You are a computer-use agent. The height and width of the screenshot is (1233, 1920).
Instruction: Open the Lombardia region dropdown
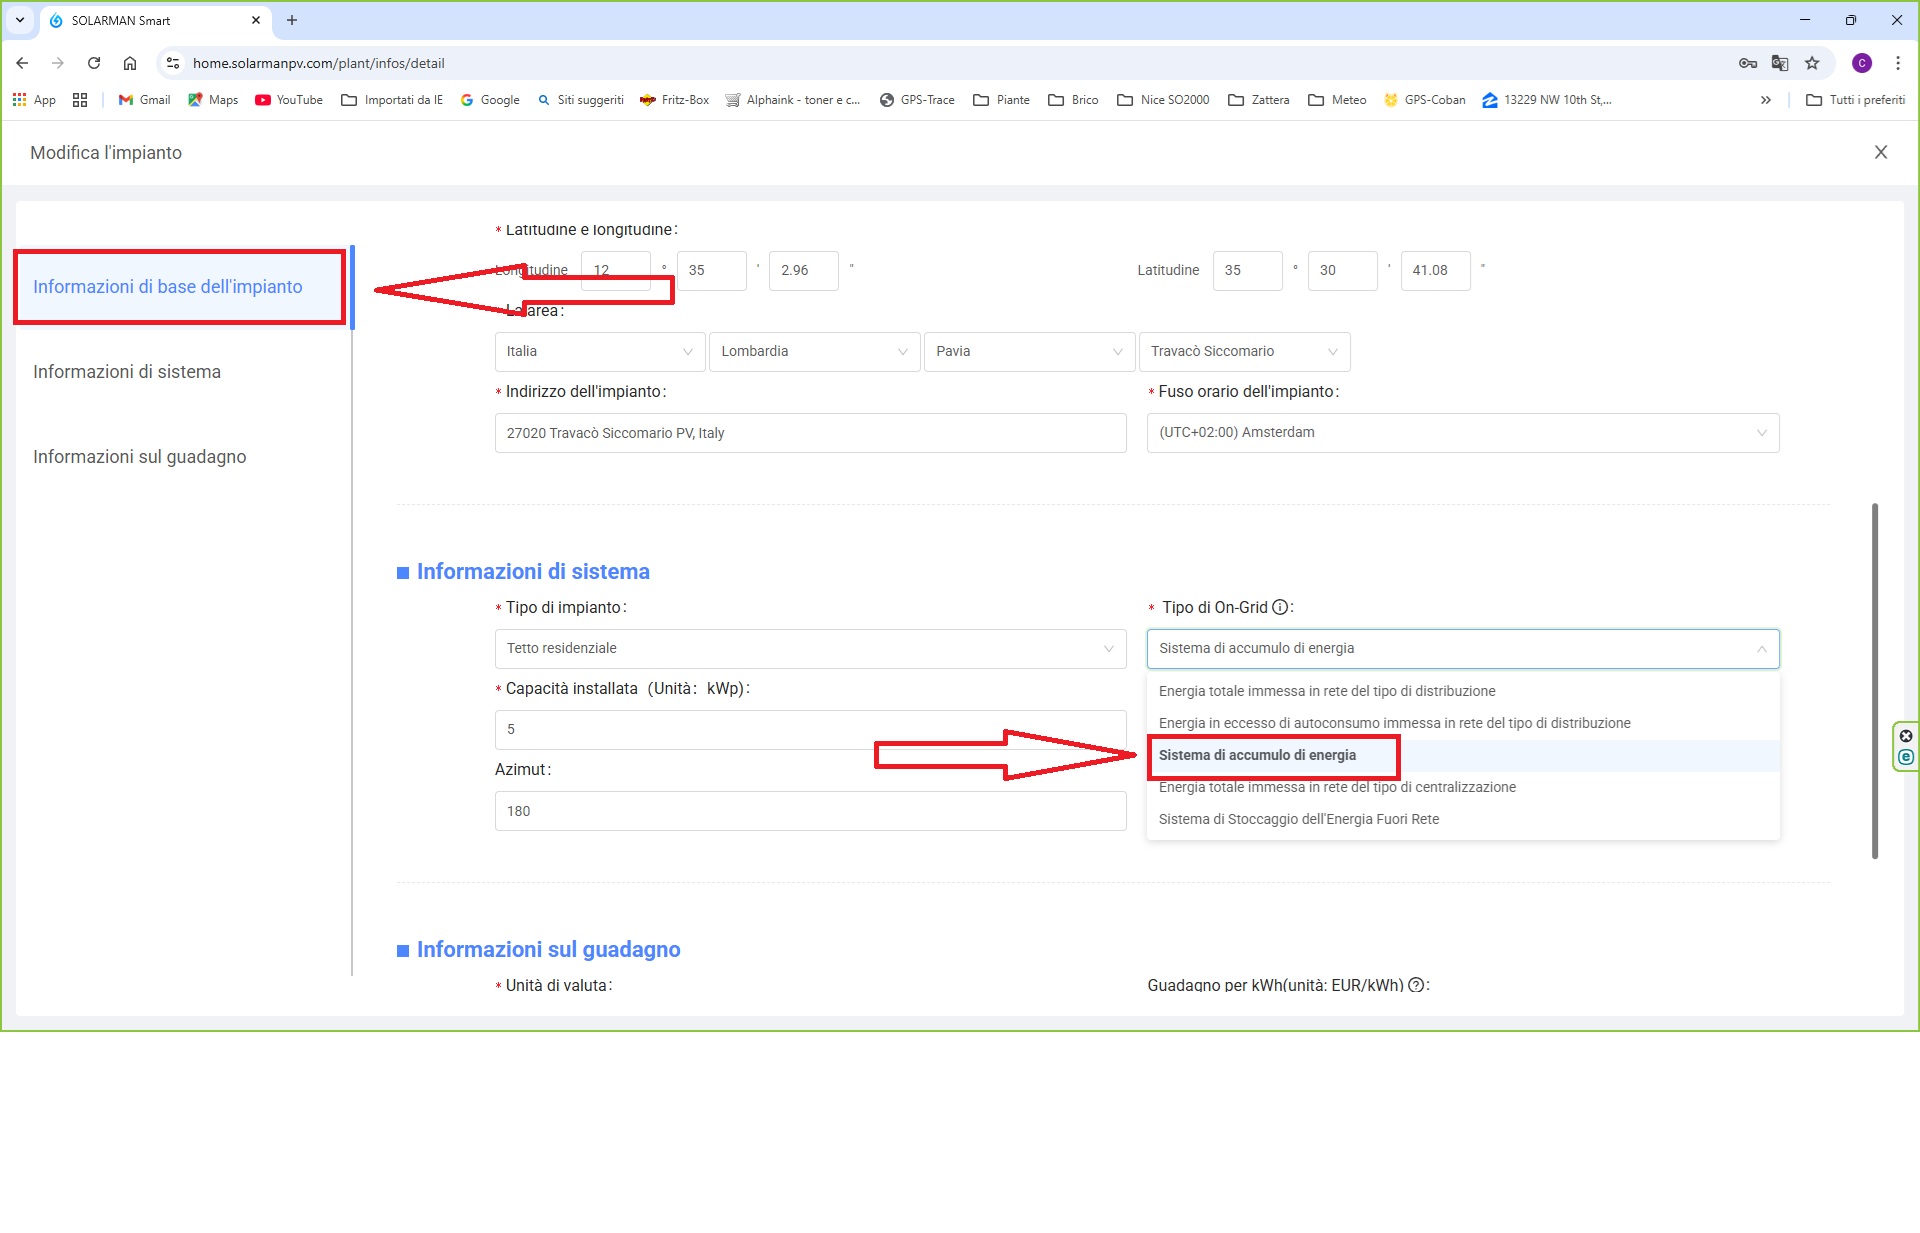815,352
